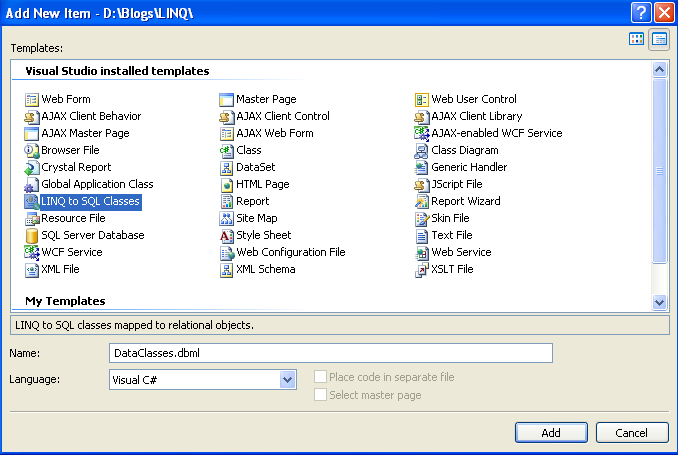Choose the Class Diagram icon
This screenshot has height=455, width=679.
[x=421, y=150]
